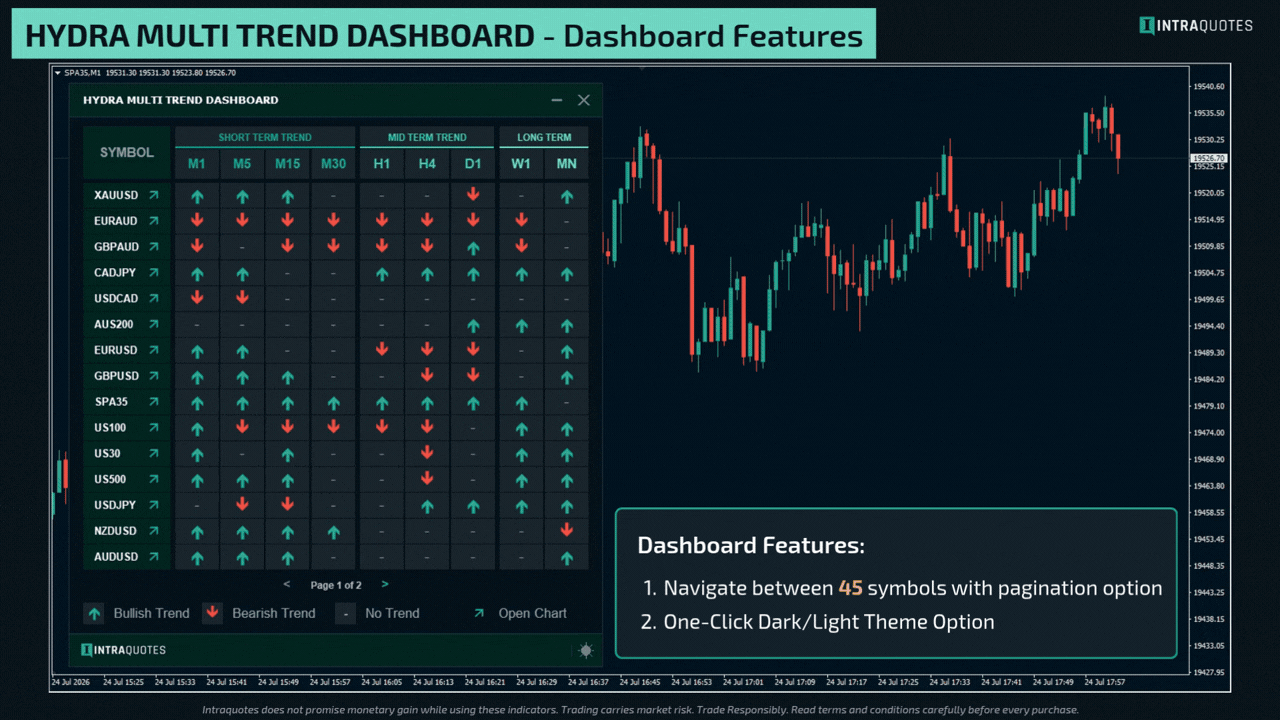Select the M15 timeframe column header
The height and width of the screenshot is (720, 1280).
click(x=288, y=163)
